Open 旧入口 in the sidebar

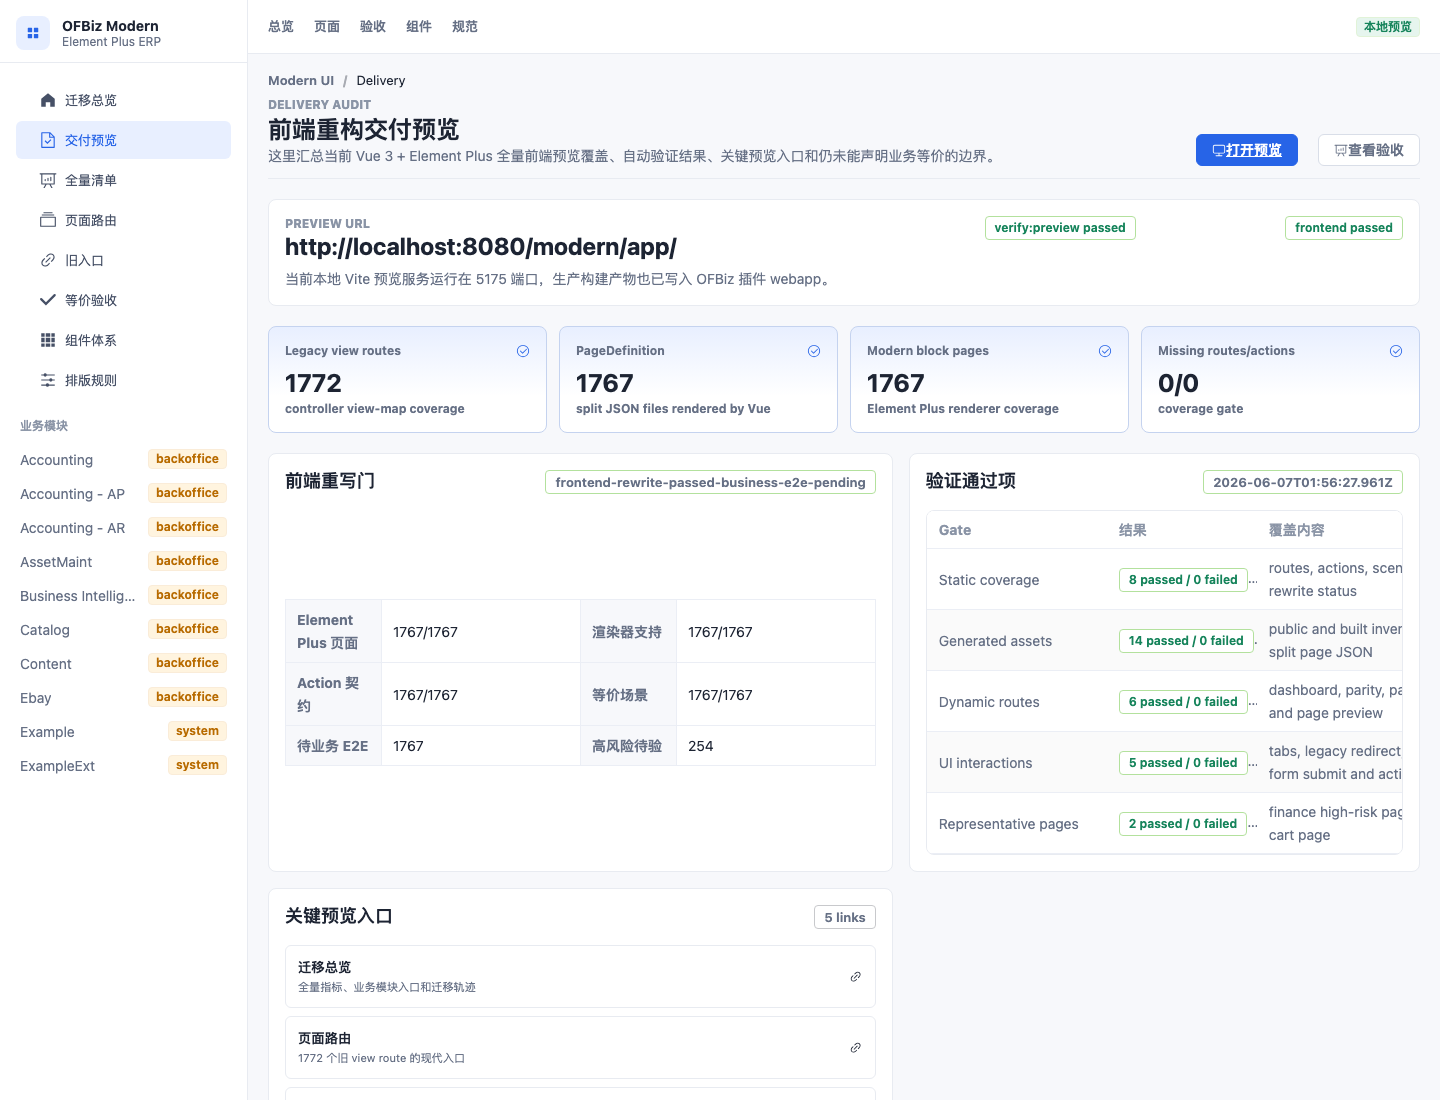pyautogui.click(x=123, y=260)
